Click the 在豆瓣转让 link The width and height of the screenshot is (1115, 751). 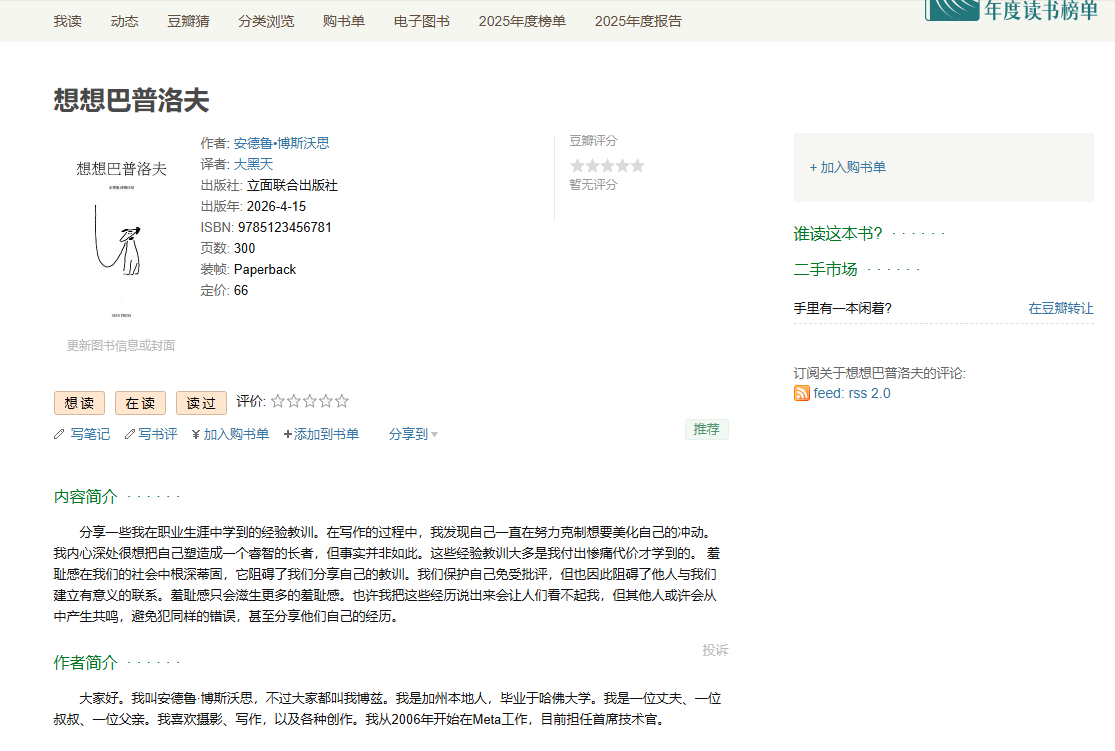pos(1060,308)
